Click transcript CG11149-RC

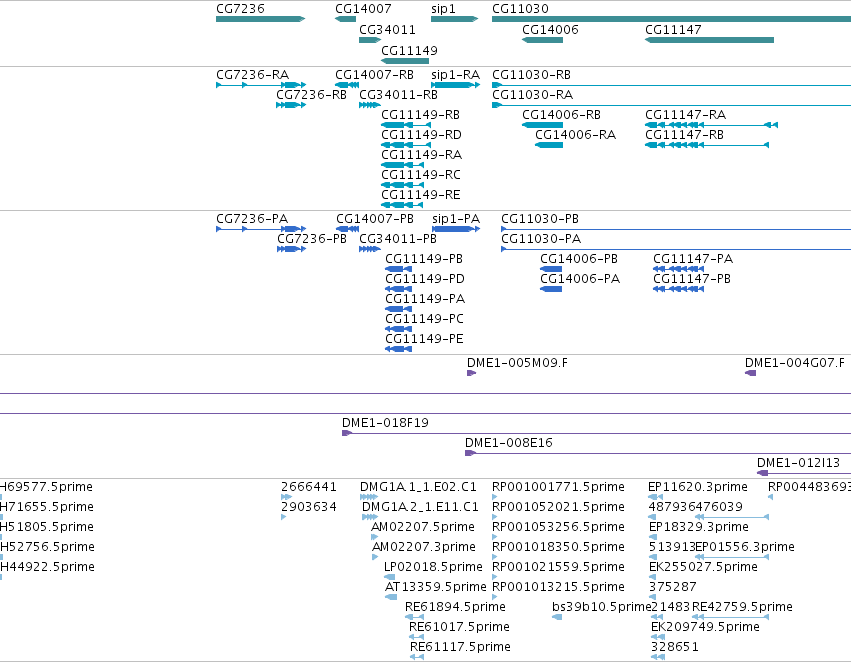coord(421,175)
